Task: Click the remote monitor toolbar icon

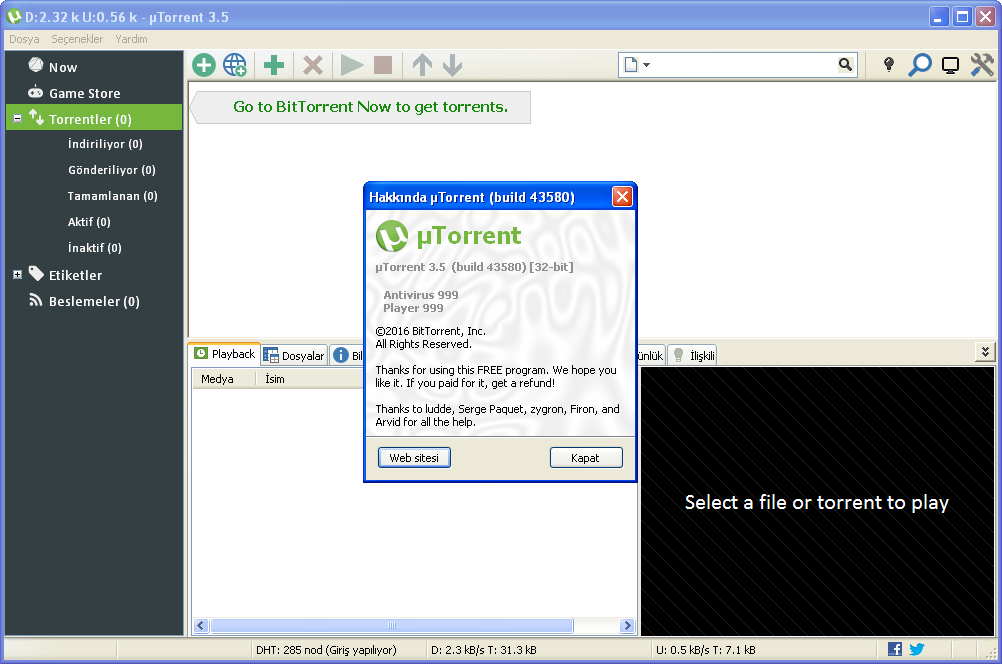Action: coord(950,65)
